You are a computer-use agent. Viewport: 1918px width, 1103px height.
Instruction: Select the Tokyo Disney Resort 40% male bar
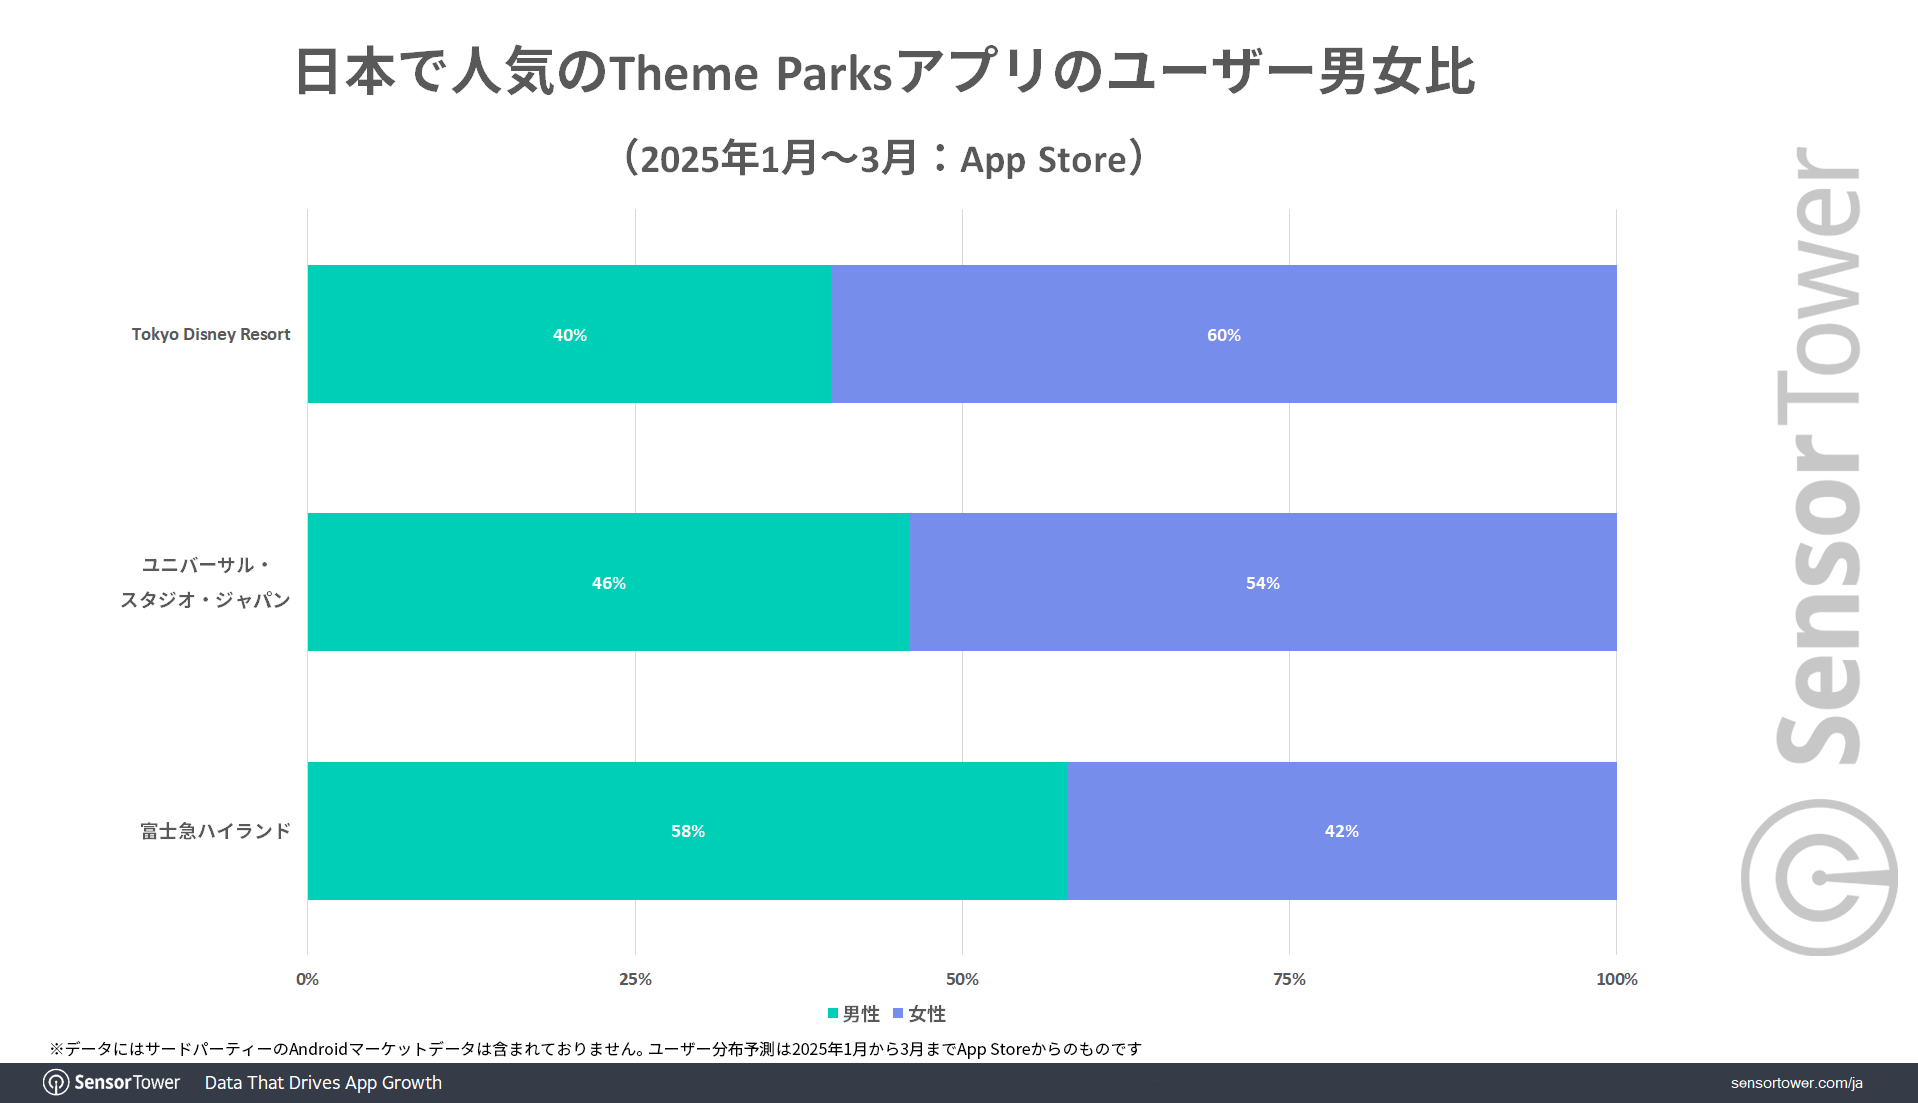569,334
